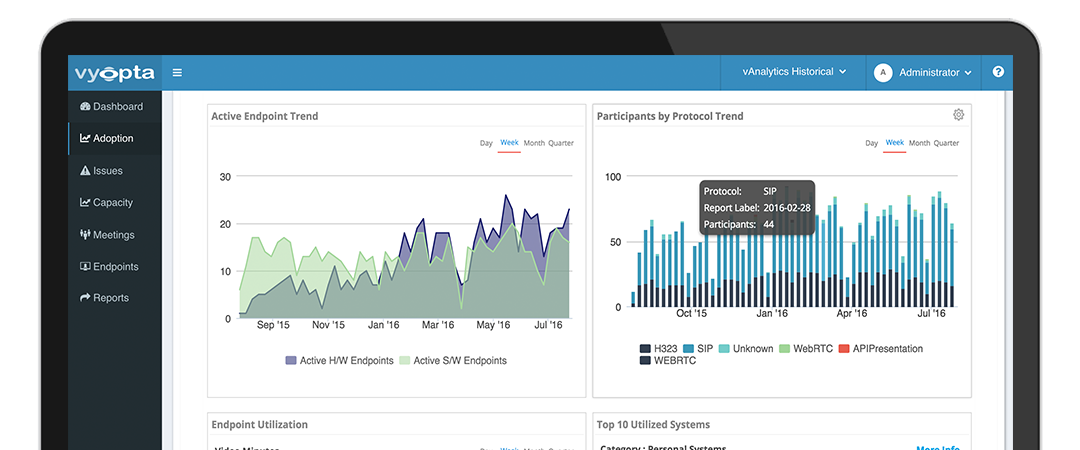Click the Capacity chart icon
This screenshot has width=1080, height=450.
85,203
